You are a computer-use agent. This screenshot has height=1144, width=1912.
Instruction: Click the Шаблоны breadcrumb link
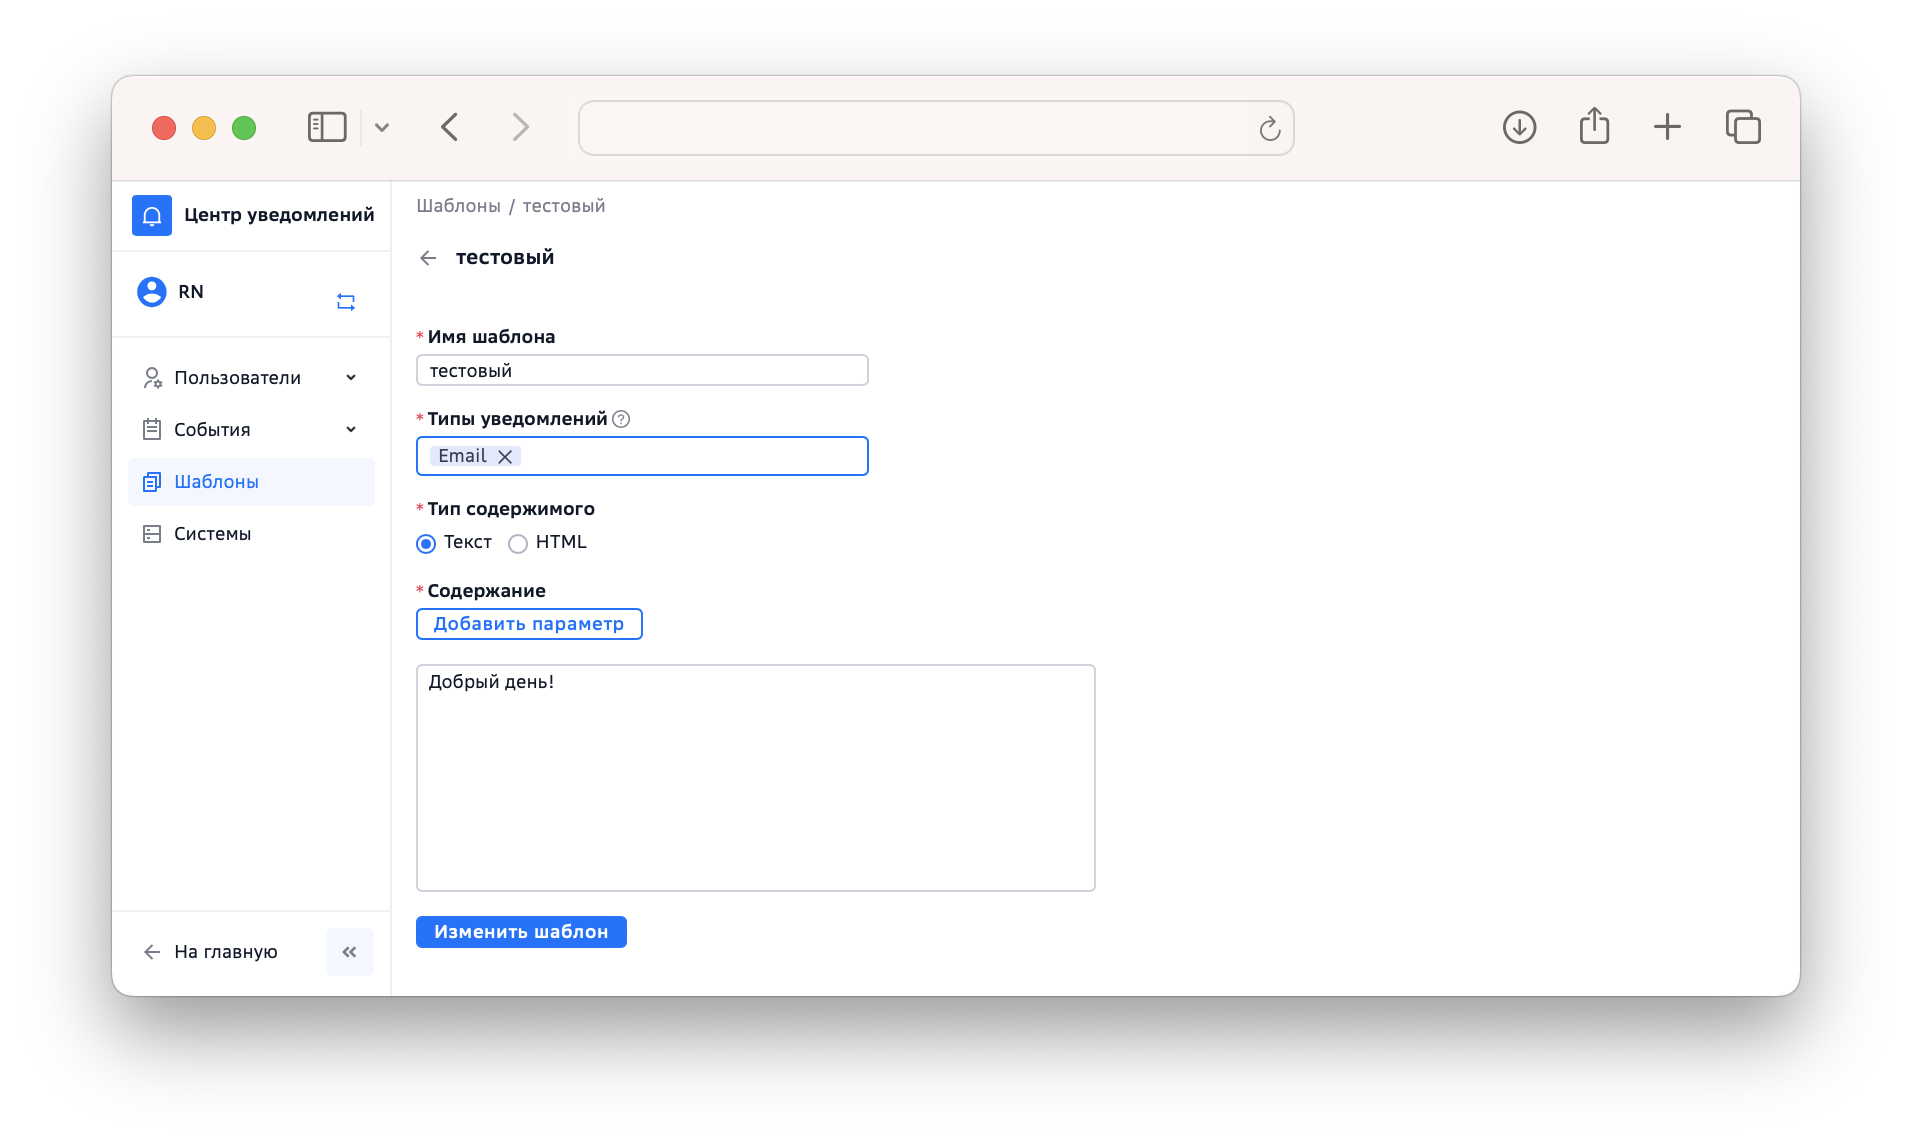point(459,206)
